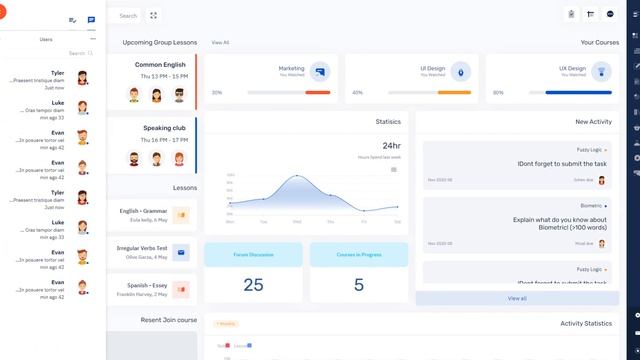Adjust the Marketing red progress bar
Screen dimensions: 640x360
coord(318,93)
